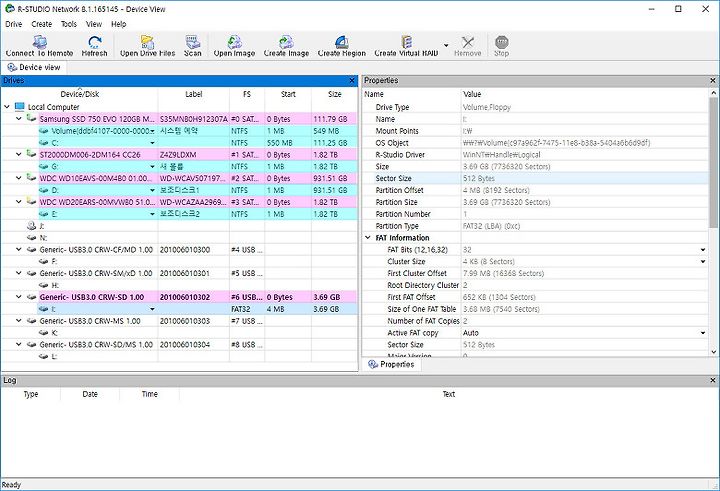Open the Create menu
The image size is (720, 491).
point(41,24)
